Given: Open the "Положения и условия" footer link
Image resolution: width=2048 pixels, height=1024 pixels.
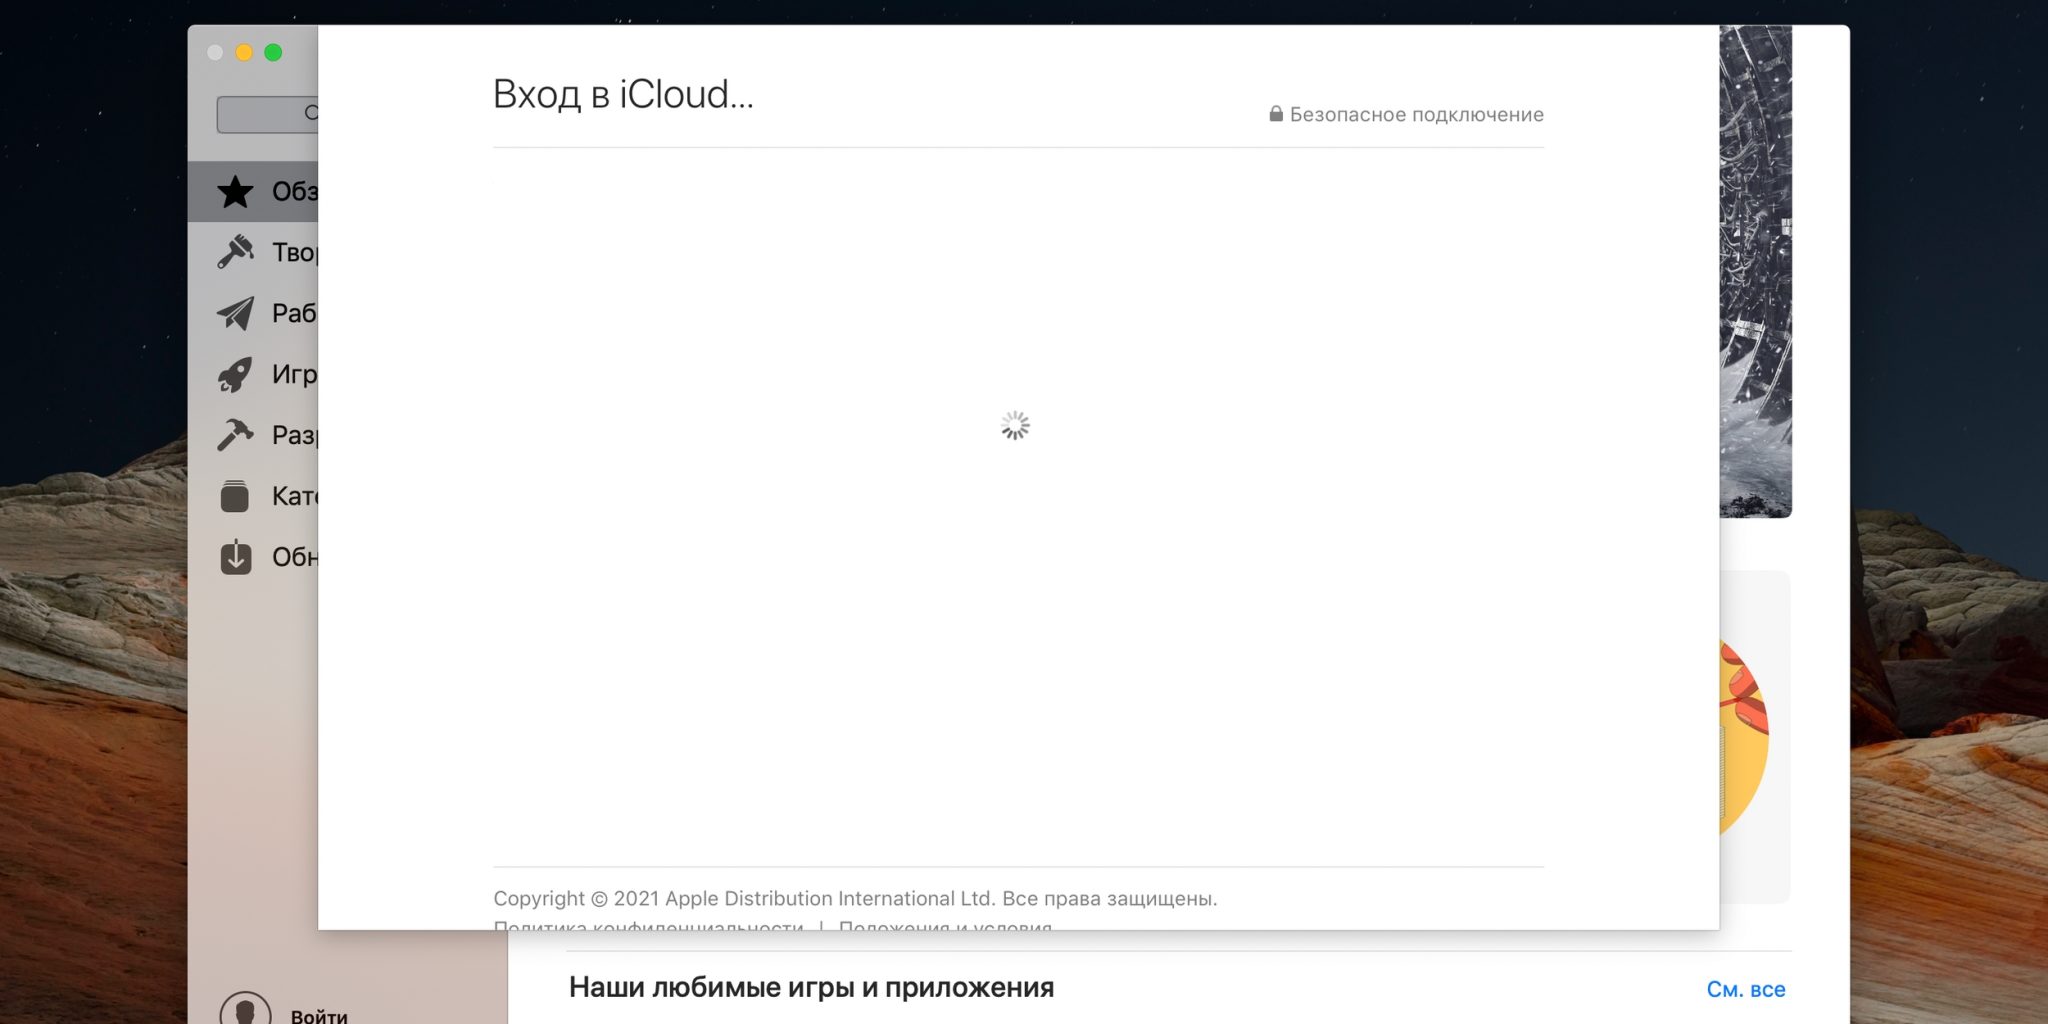Looking at the screenshot, I should [945, 925].
